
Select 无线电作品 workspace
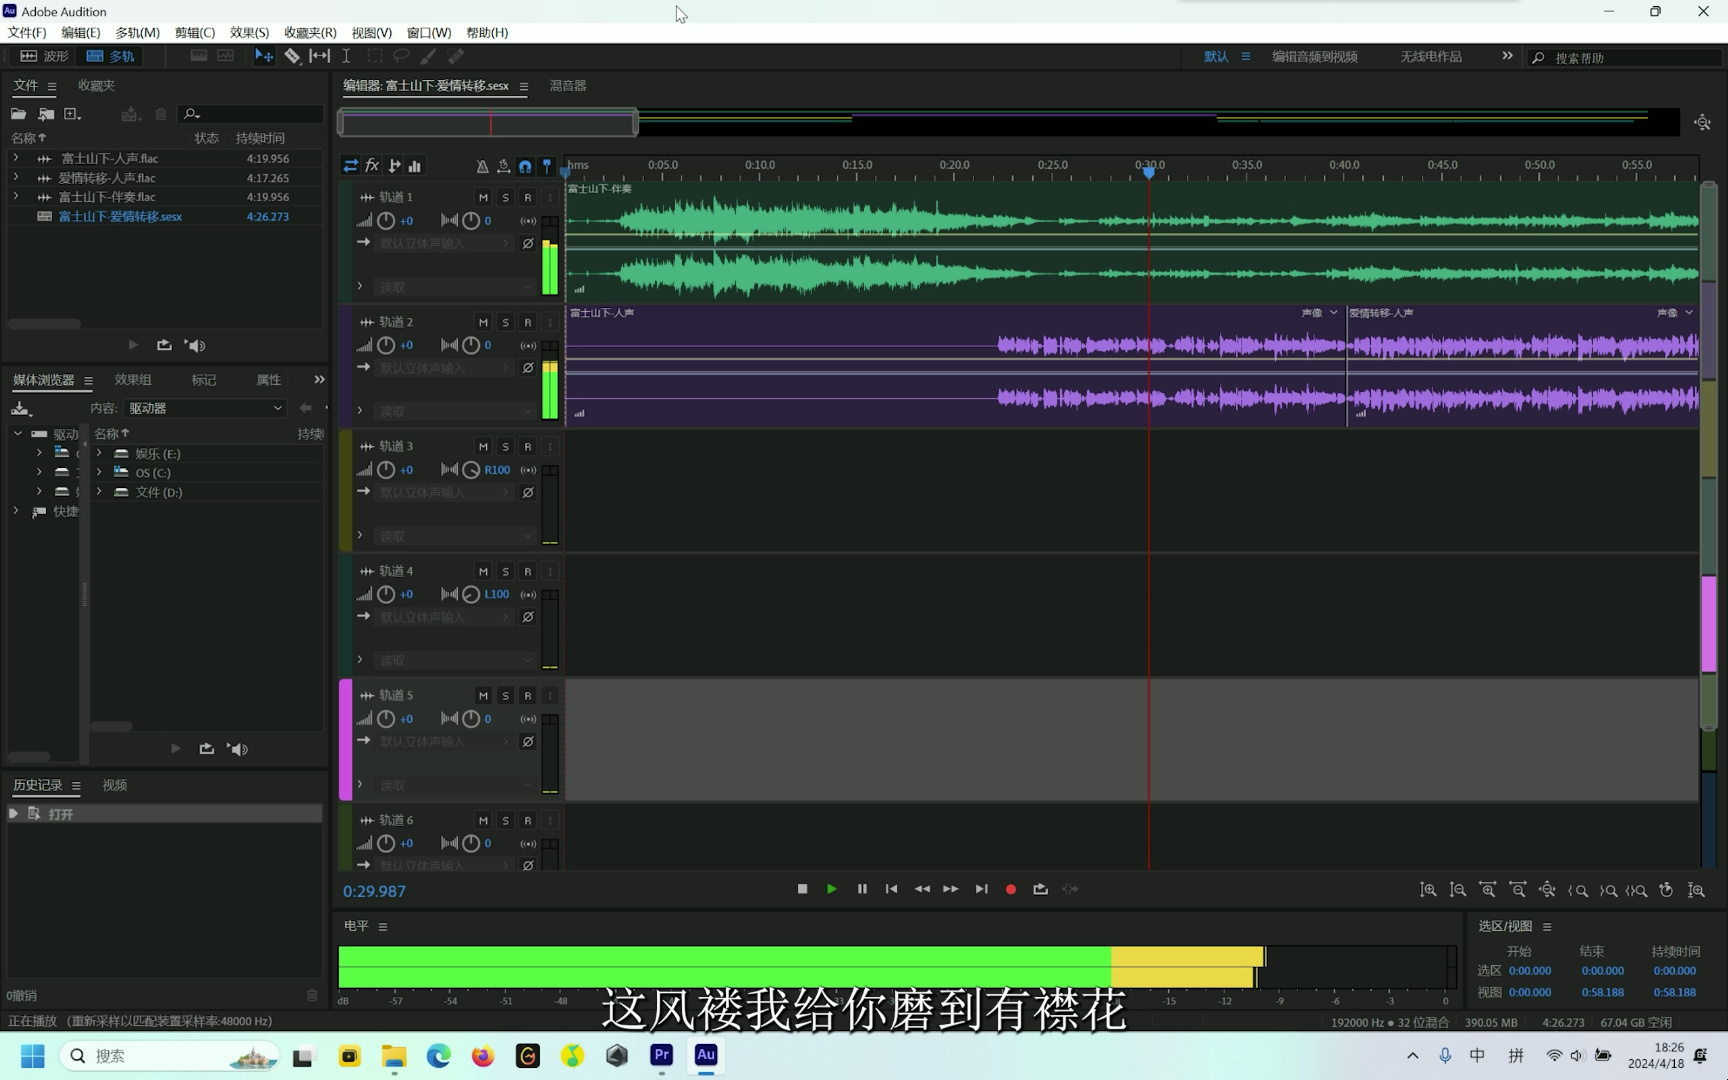pos(1431,57)
